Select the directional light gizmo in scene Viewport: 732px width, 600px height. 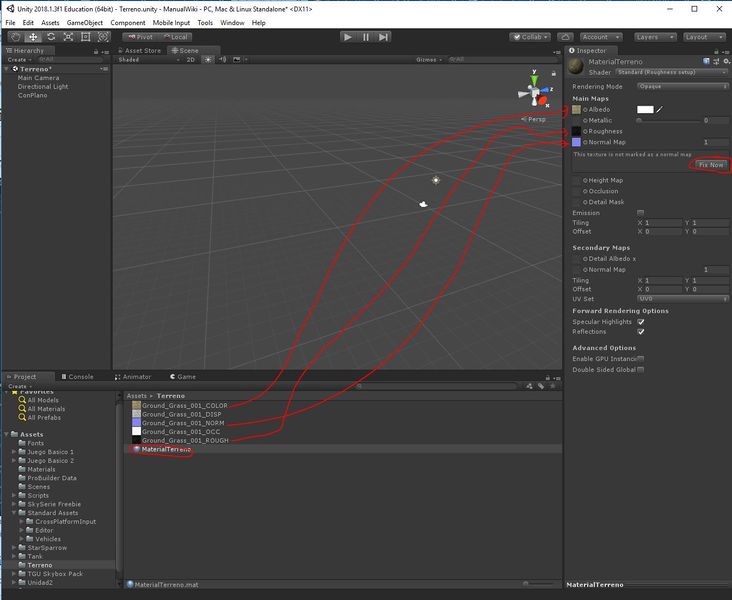coord(436,180)
